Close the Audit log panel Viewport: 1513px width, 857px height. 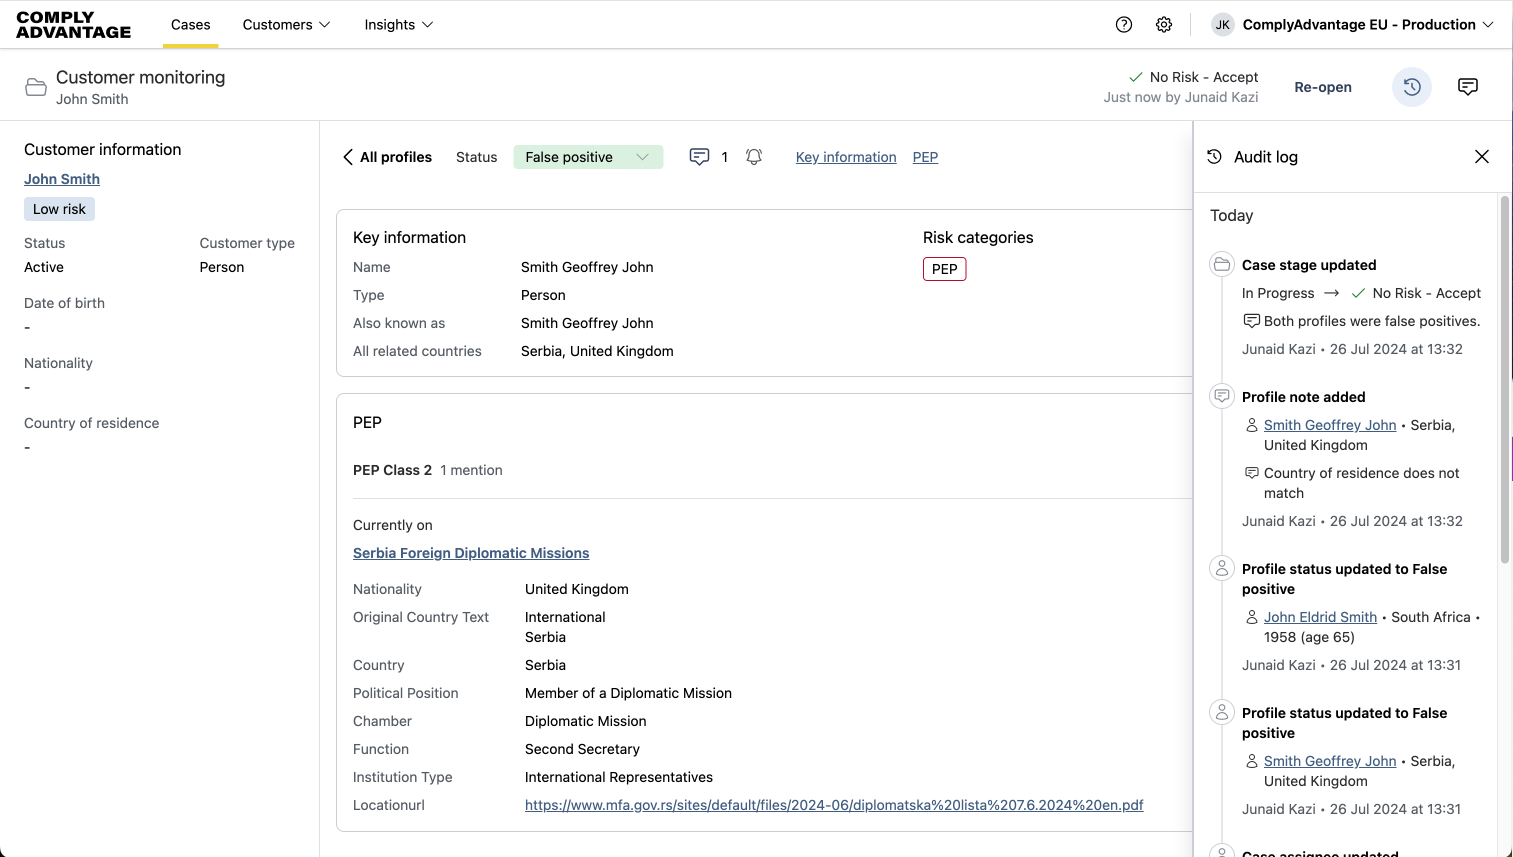1482,157
